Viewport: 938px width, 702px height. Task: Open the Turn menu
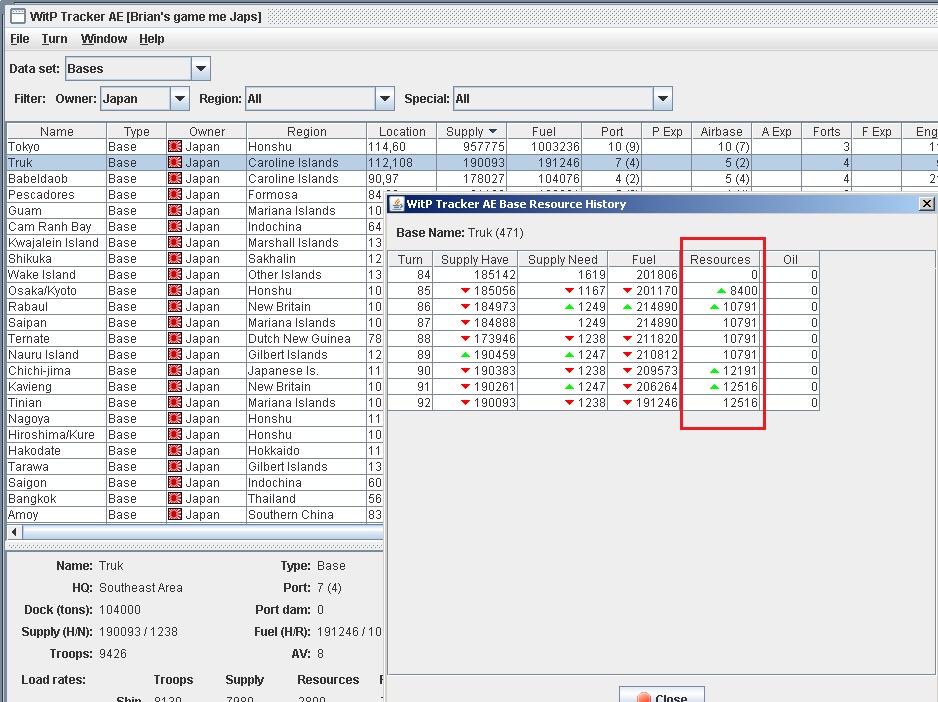[x=54, y=39]
